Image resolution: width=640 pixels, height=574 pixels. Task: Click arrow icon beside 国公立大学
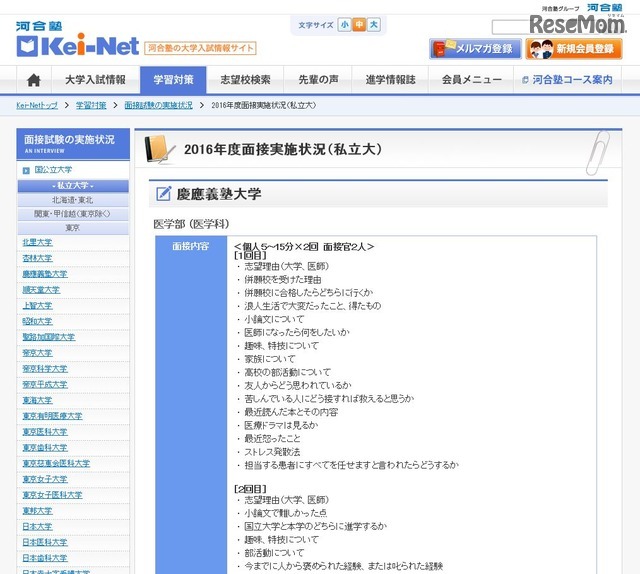[26, 170]
